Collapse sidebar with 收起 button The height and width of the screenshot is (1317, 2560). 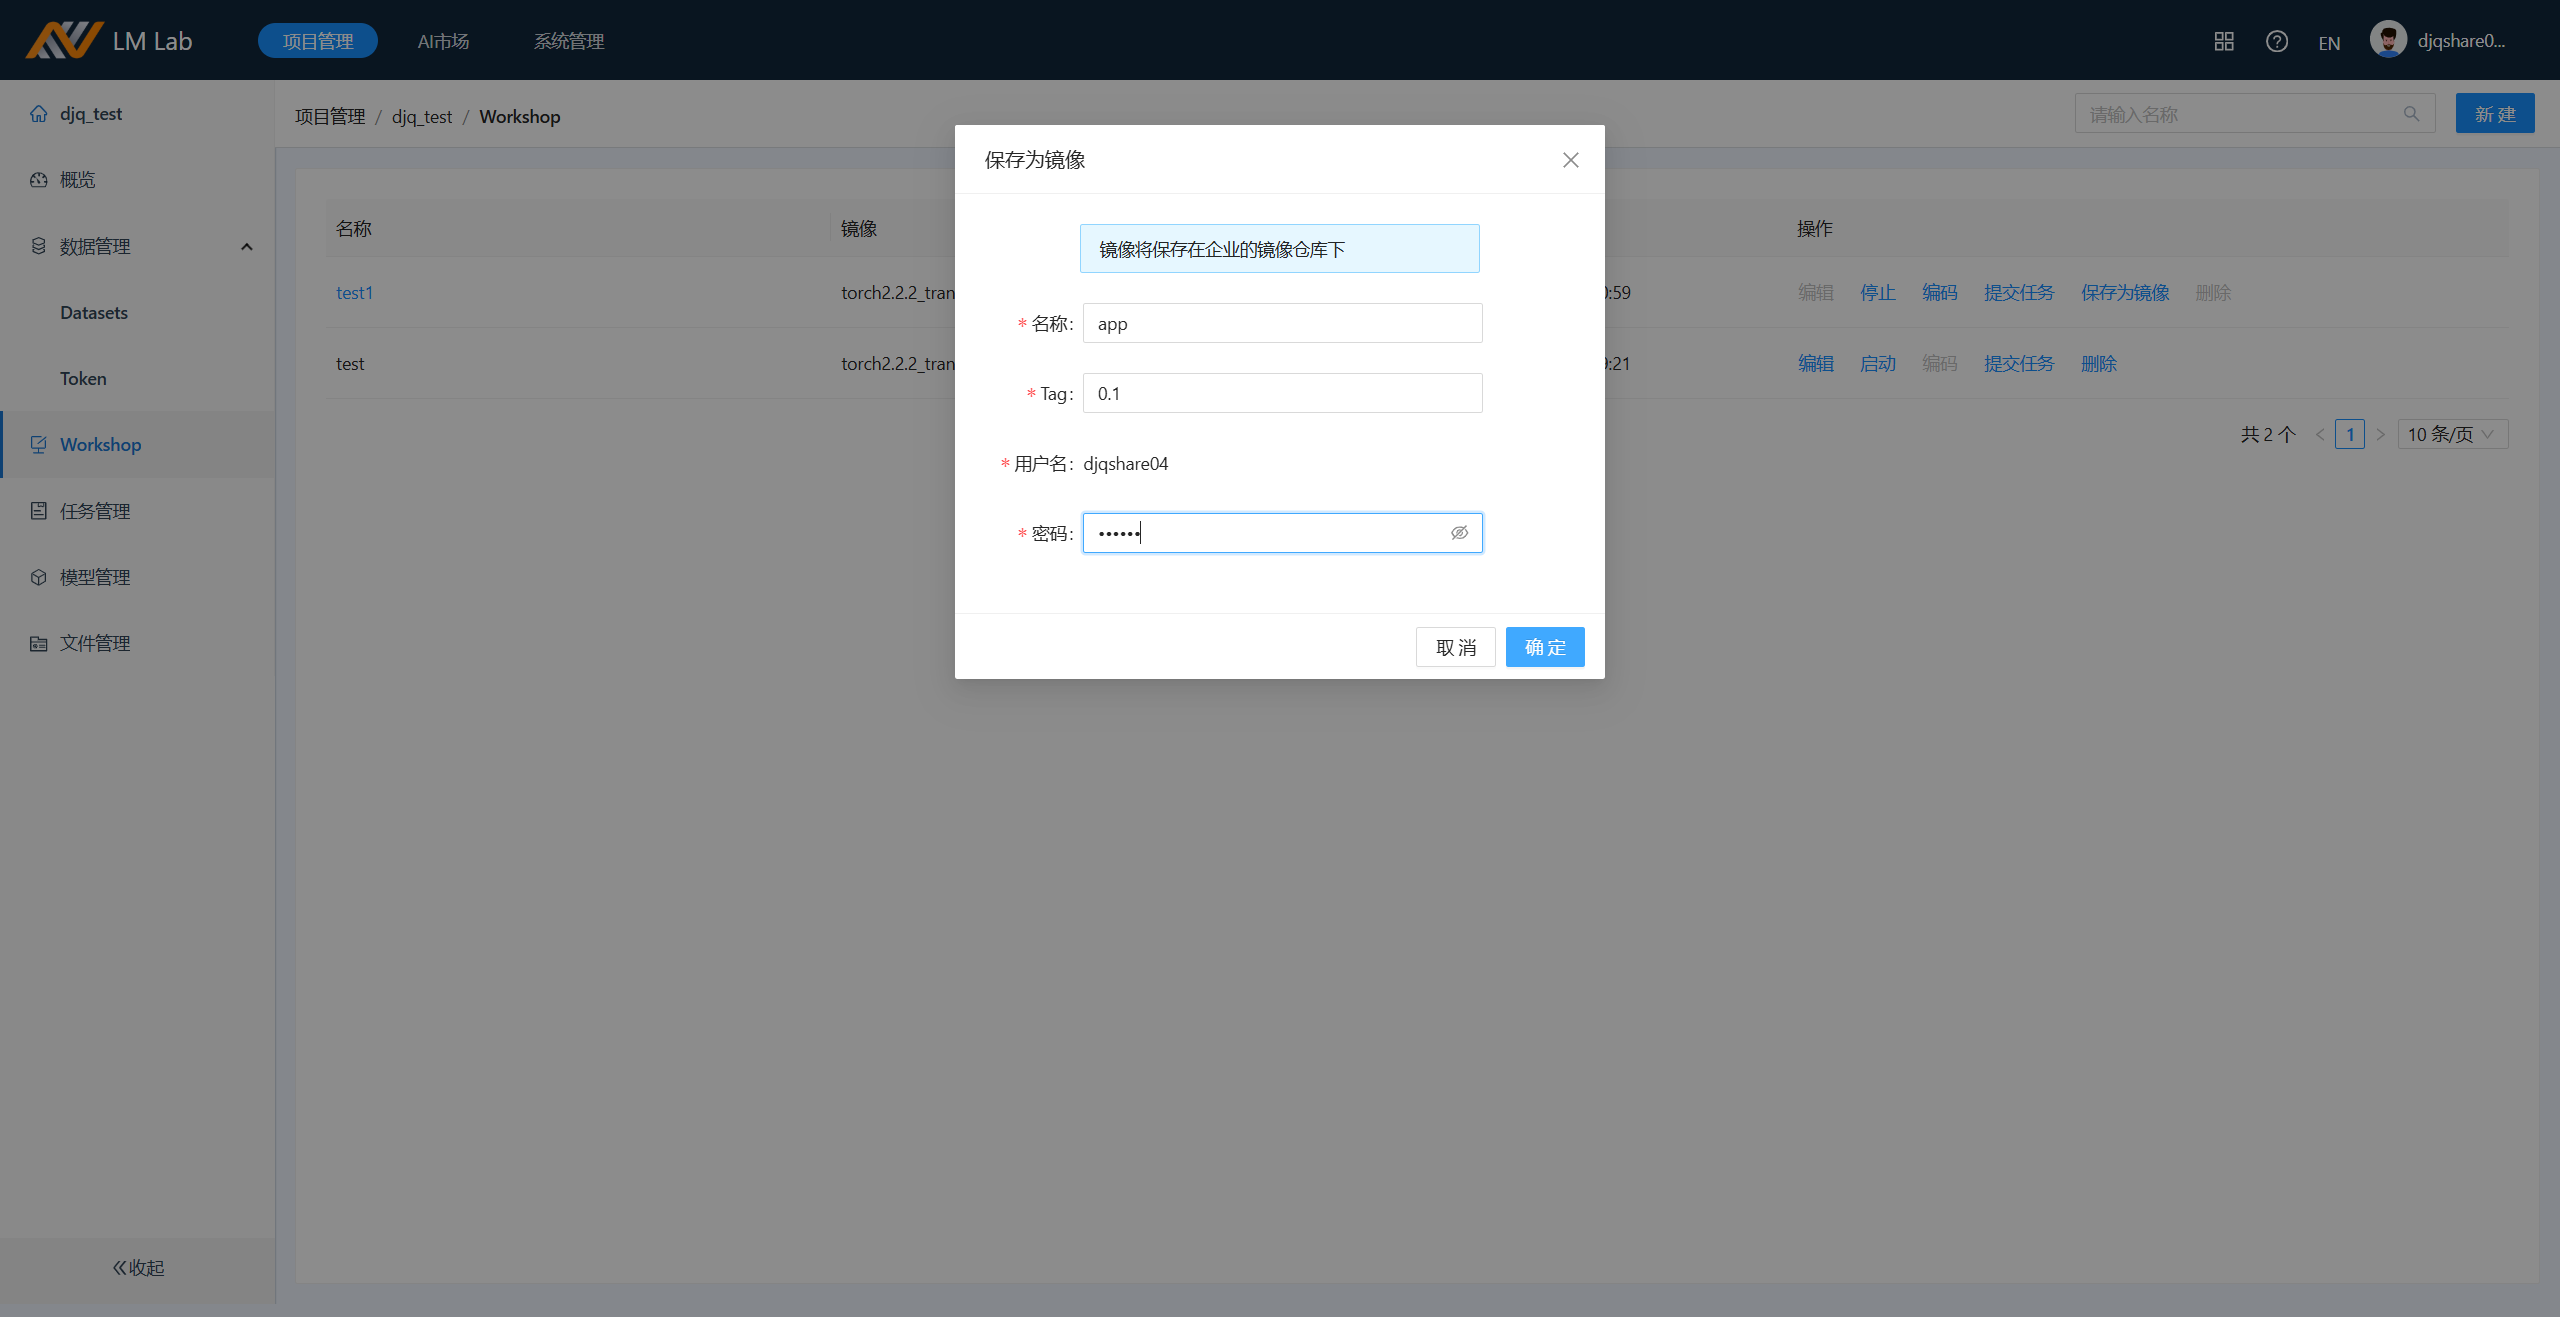138,1267
